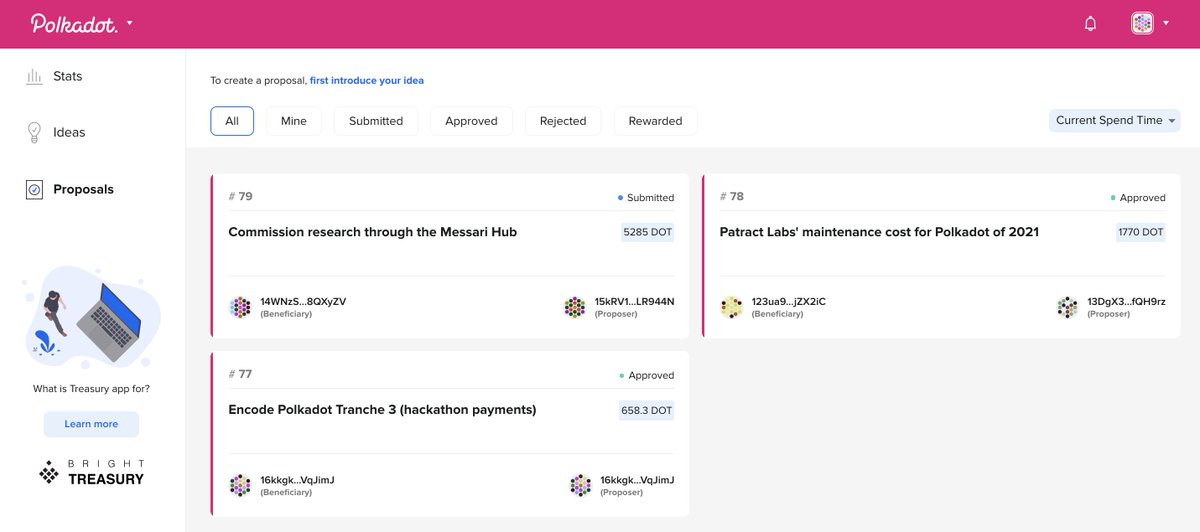Select the Rewarded filter tab

click(x=655, y=121)
